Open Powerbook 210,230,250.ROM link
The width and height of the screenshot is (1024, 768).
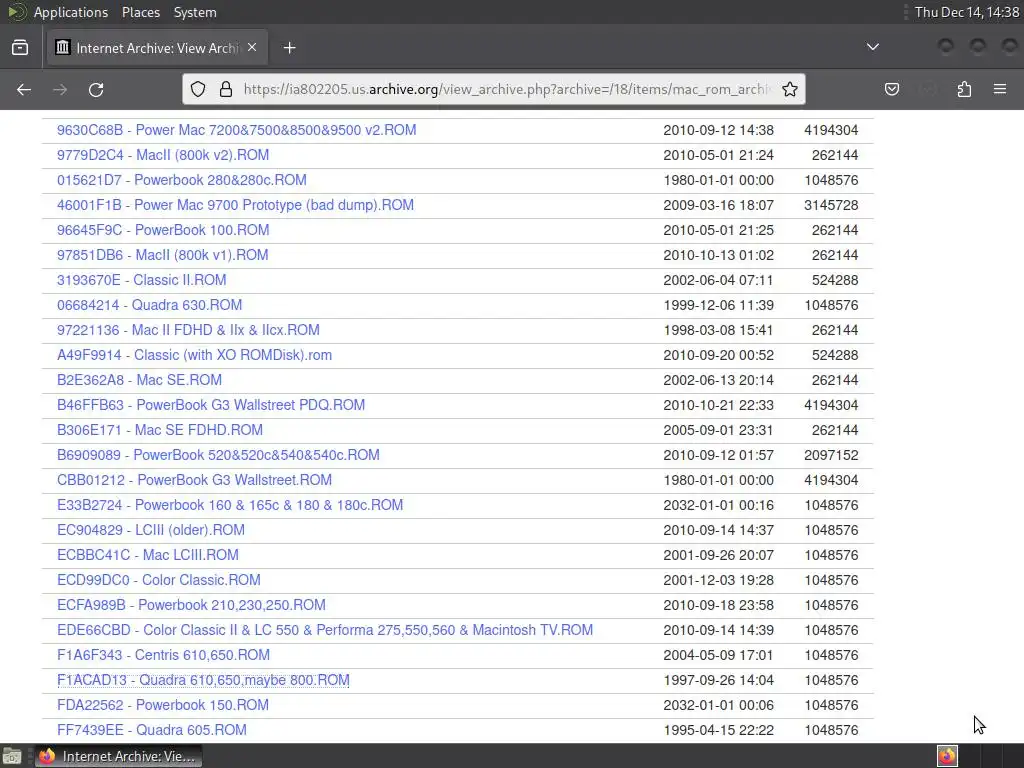191,605
